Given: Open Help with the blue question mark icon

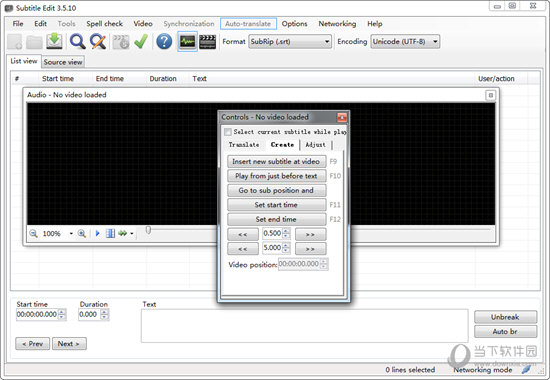Looking at the screenshot, I should point(164,41).
